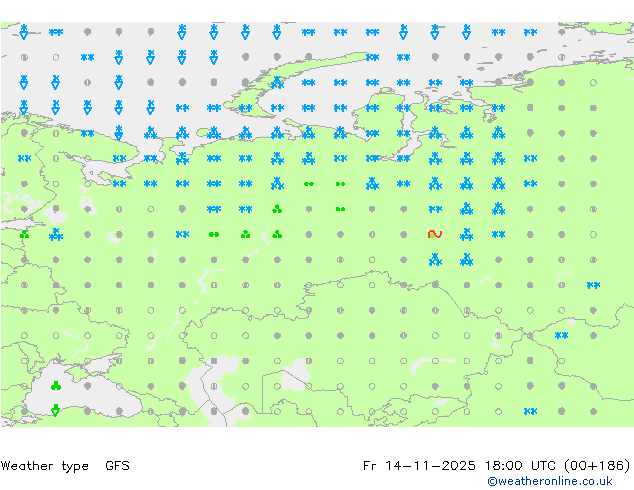
Task: Click the red freezing rain symbol
Action: [x=435, y=234]
